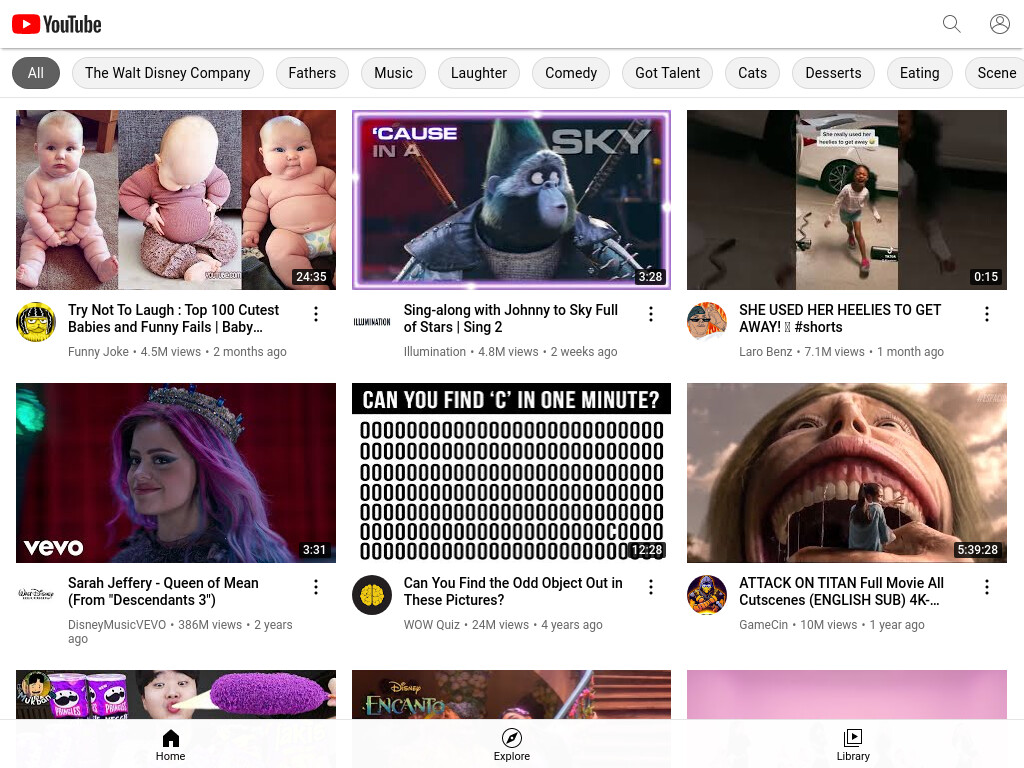The image size is (1024, 768).
Task: Play the cutest babies thumbnail video
Action: [x=176, y=200]
